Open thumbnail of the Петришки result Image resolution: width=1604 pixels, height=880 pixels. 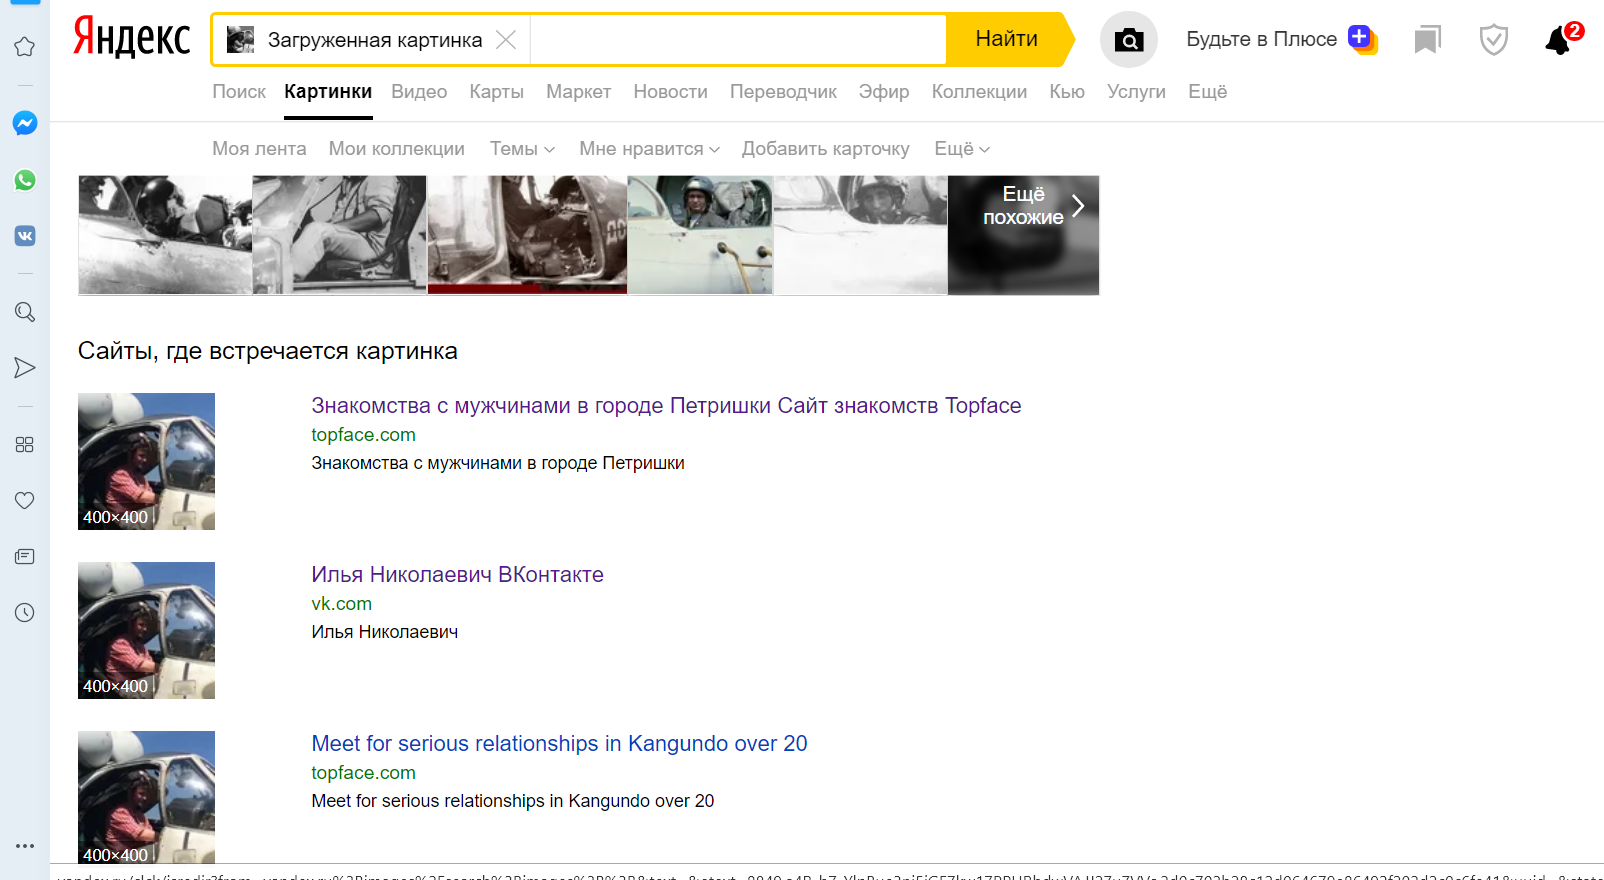click(146, 461)
